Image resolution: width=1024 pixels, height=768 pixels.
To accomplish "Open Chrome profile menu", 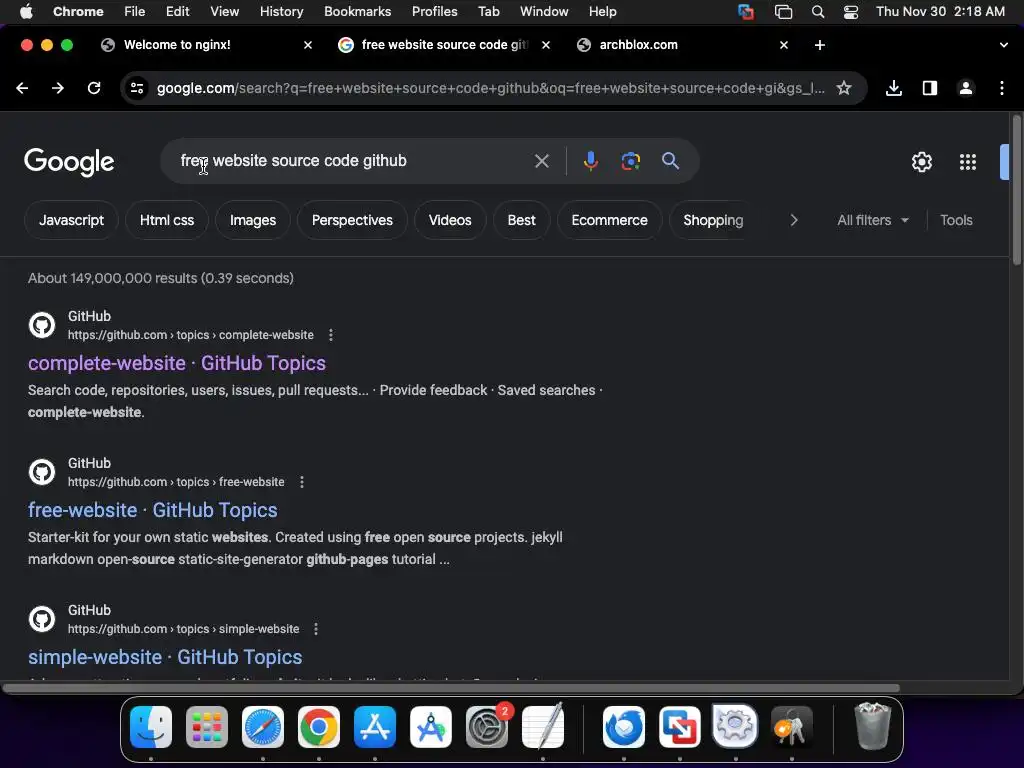I will [x=965, y=88].
